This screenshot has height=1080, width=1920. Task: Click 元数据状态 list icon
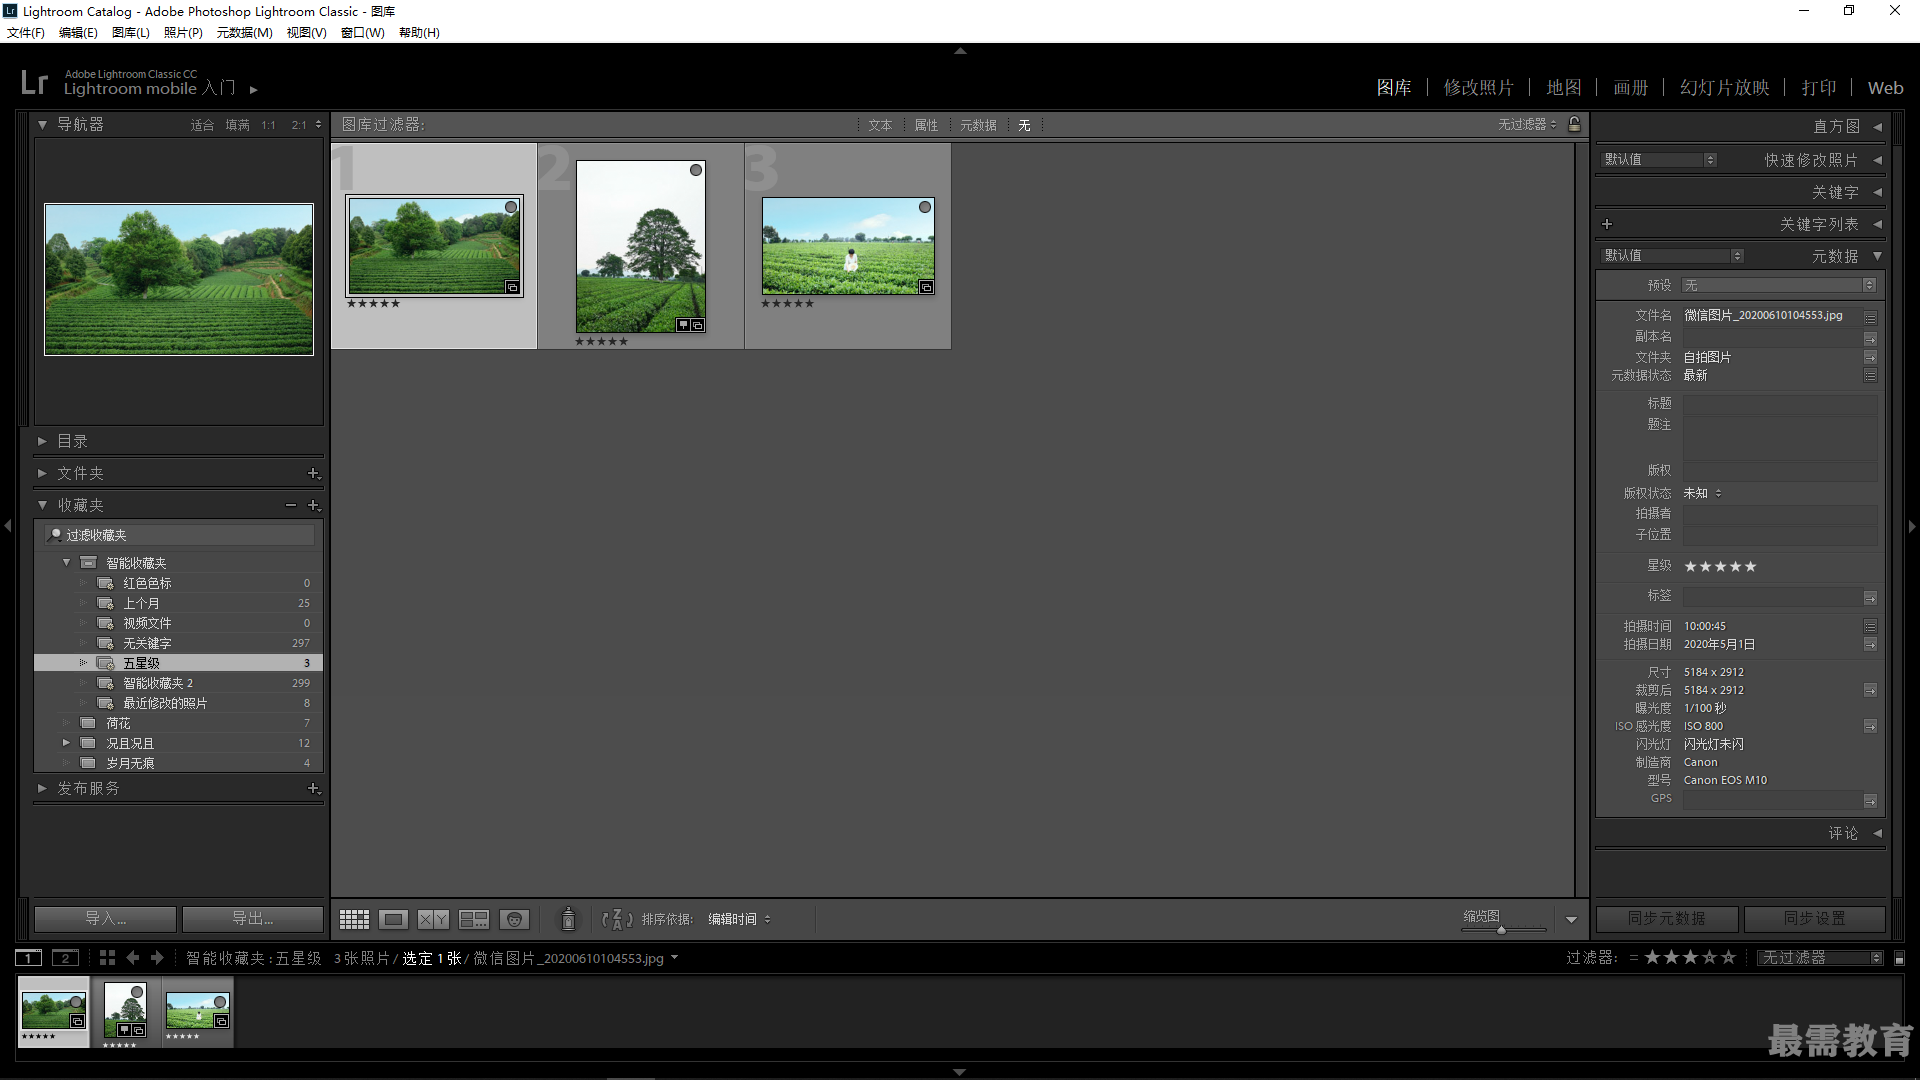point(1870,376)
